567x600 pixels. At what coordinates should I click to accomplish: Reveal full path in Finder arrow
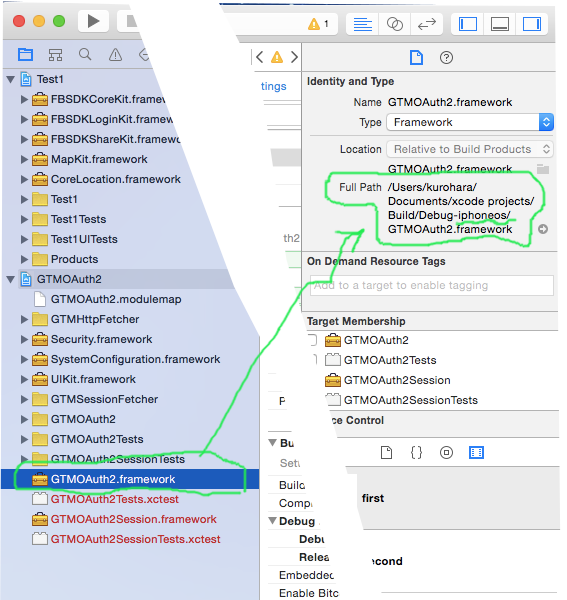543,229
